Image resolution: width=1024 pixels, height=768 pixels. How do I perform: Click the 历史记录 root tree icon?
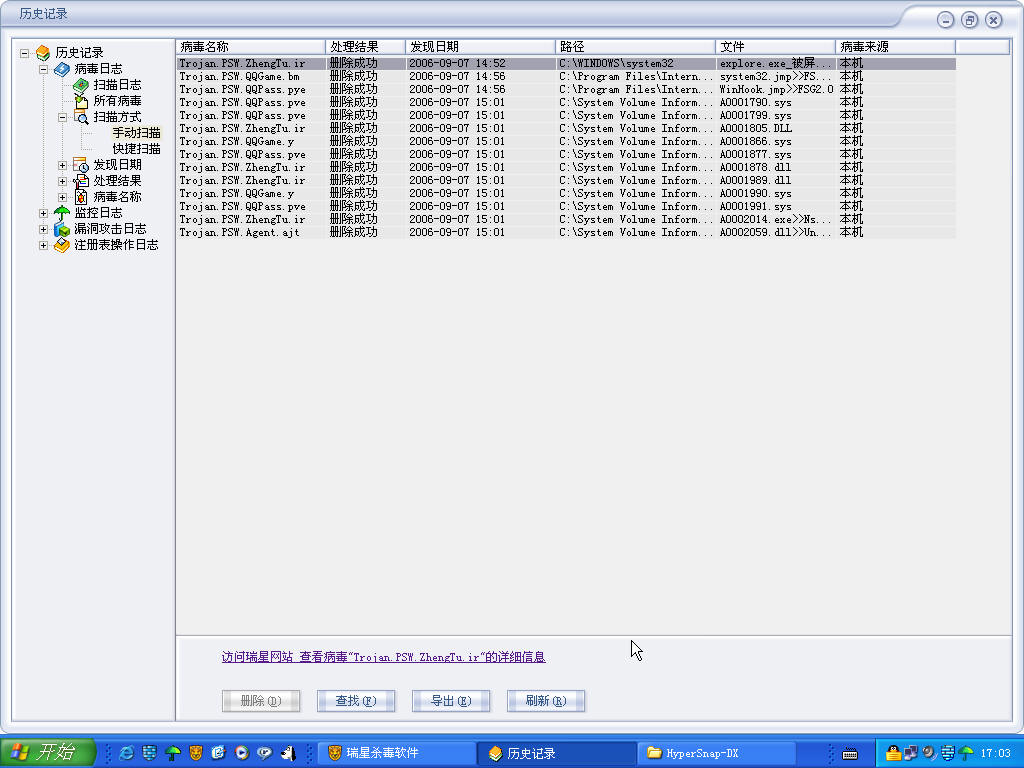[43, 52]
